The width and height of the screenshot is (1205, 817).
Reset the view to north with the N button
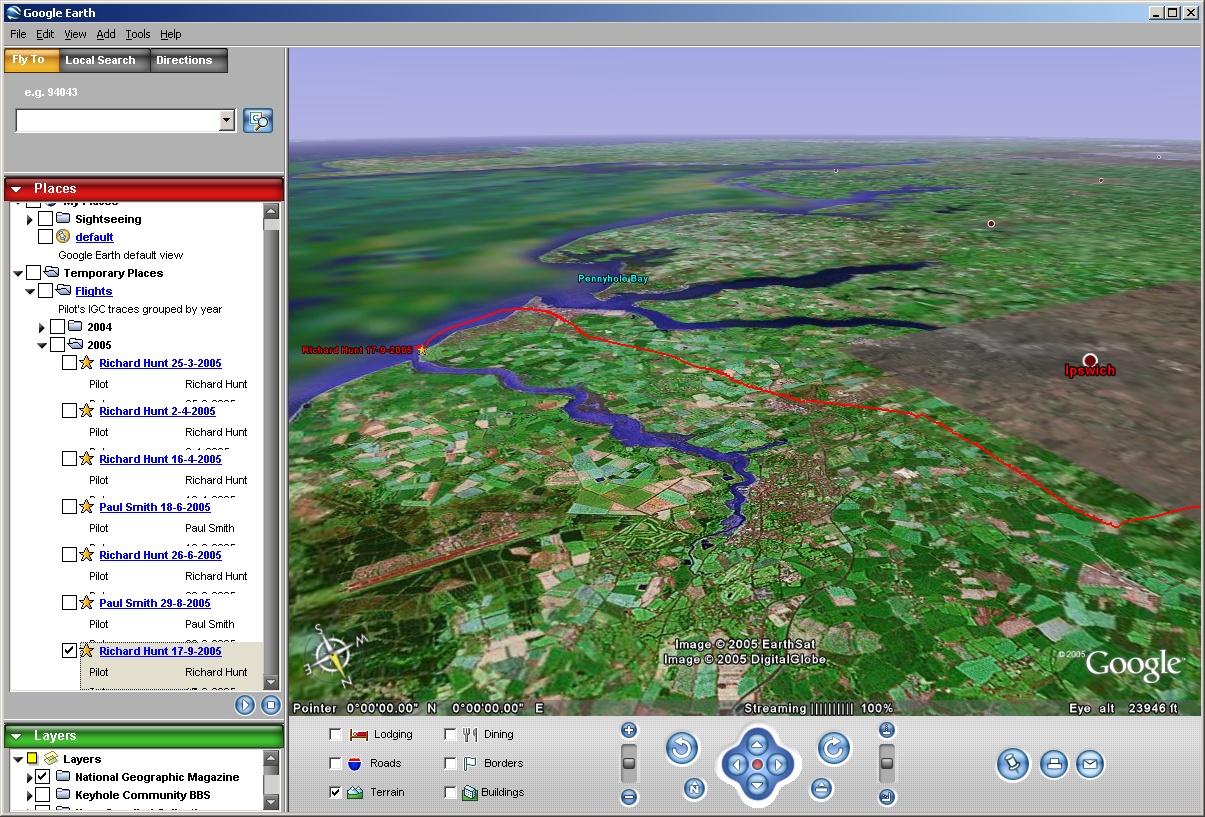pos(694,789)
